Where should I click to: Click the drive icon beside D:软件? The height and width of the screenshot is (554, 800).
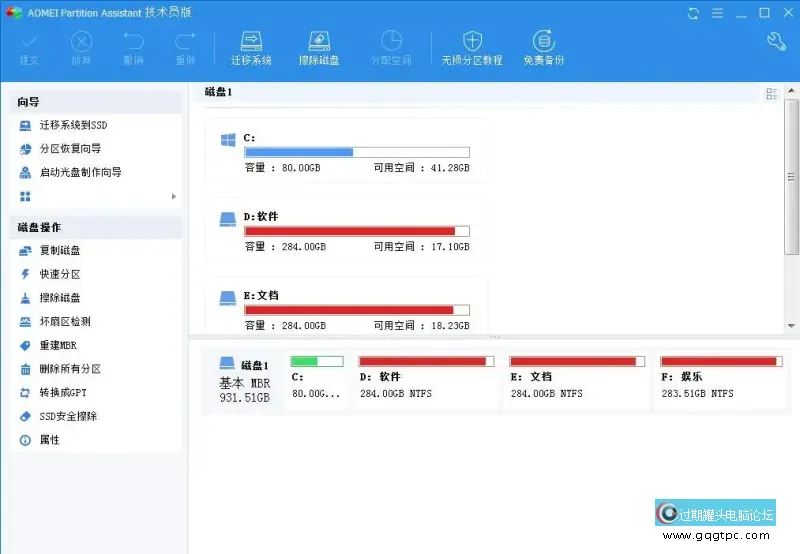tap(228, 219)
